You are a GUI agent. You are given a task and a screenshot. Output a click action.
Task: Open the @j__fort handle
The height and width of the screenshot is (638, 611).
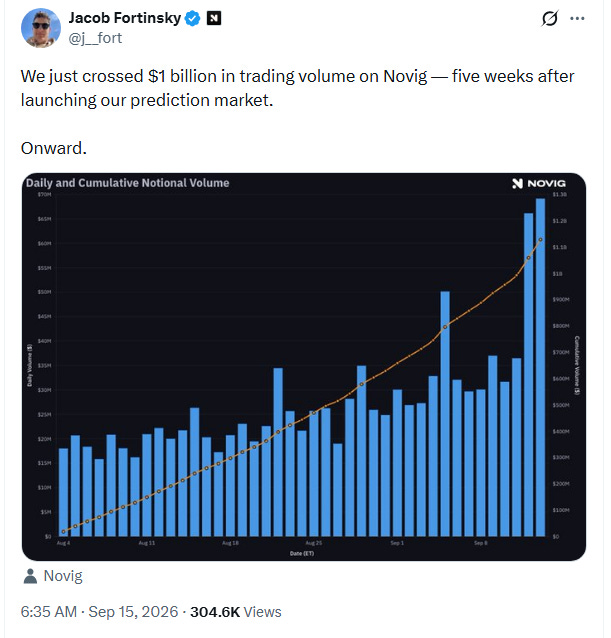tap(95, 38)
